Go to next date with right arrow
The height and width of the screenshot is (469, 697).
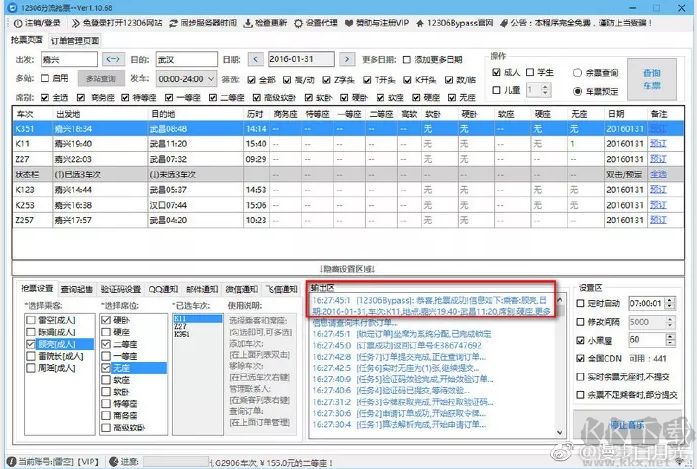pos(347,59)
